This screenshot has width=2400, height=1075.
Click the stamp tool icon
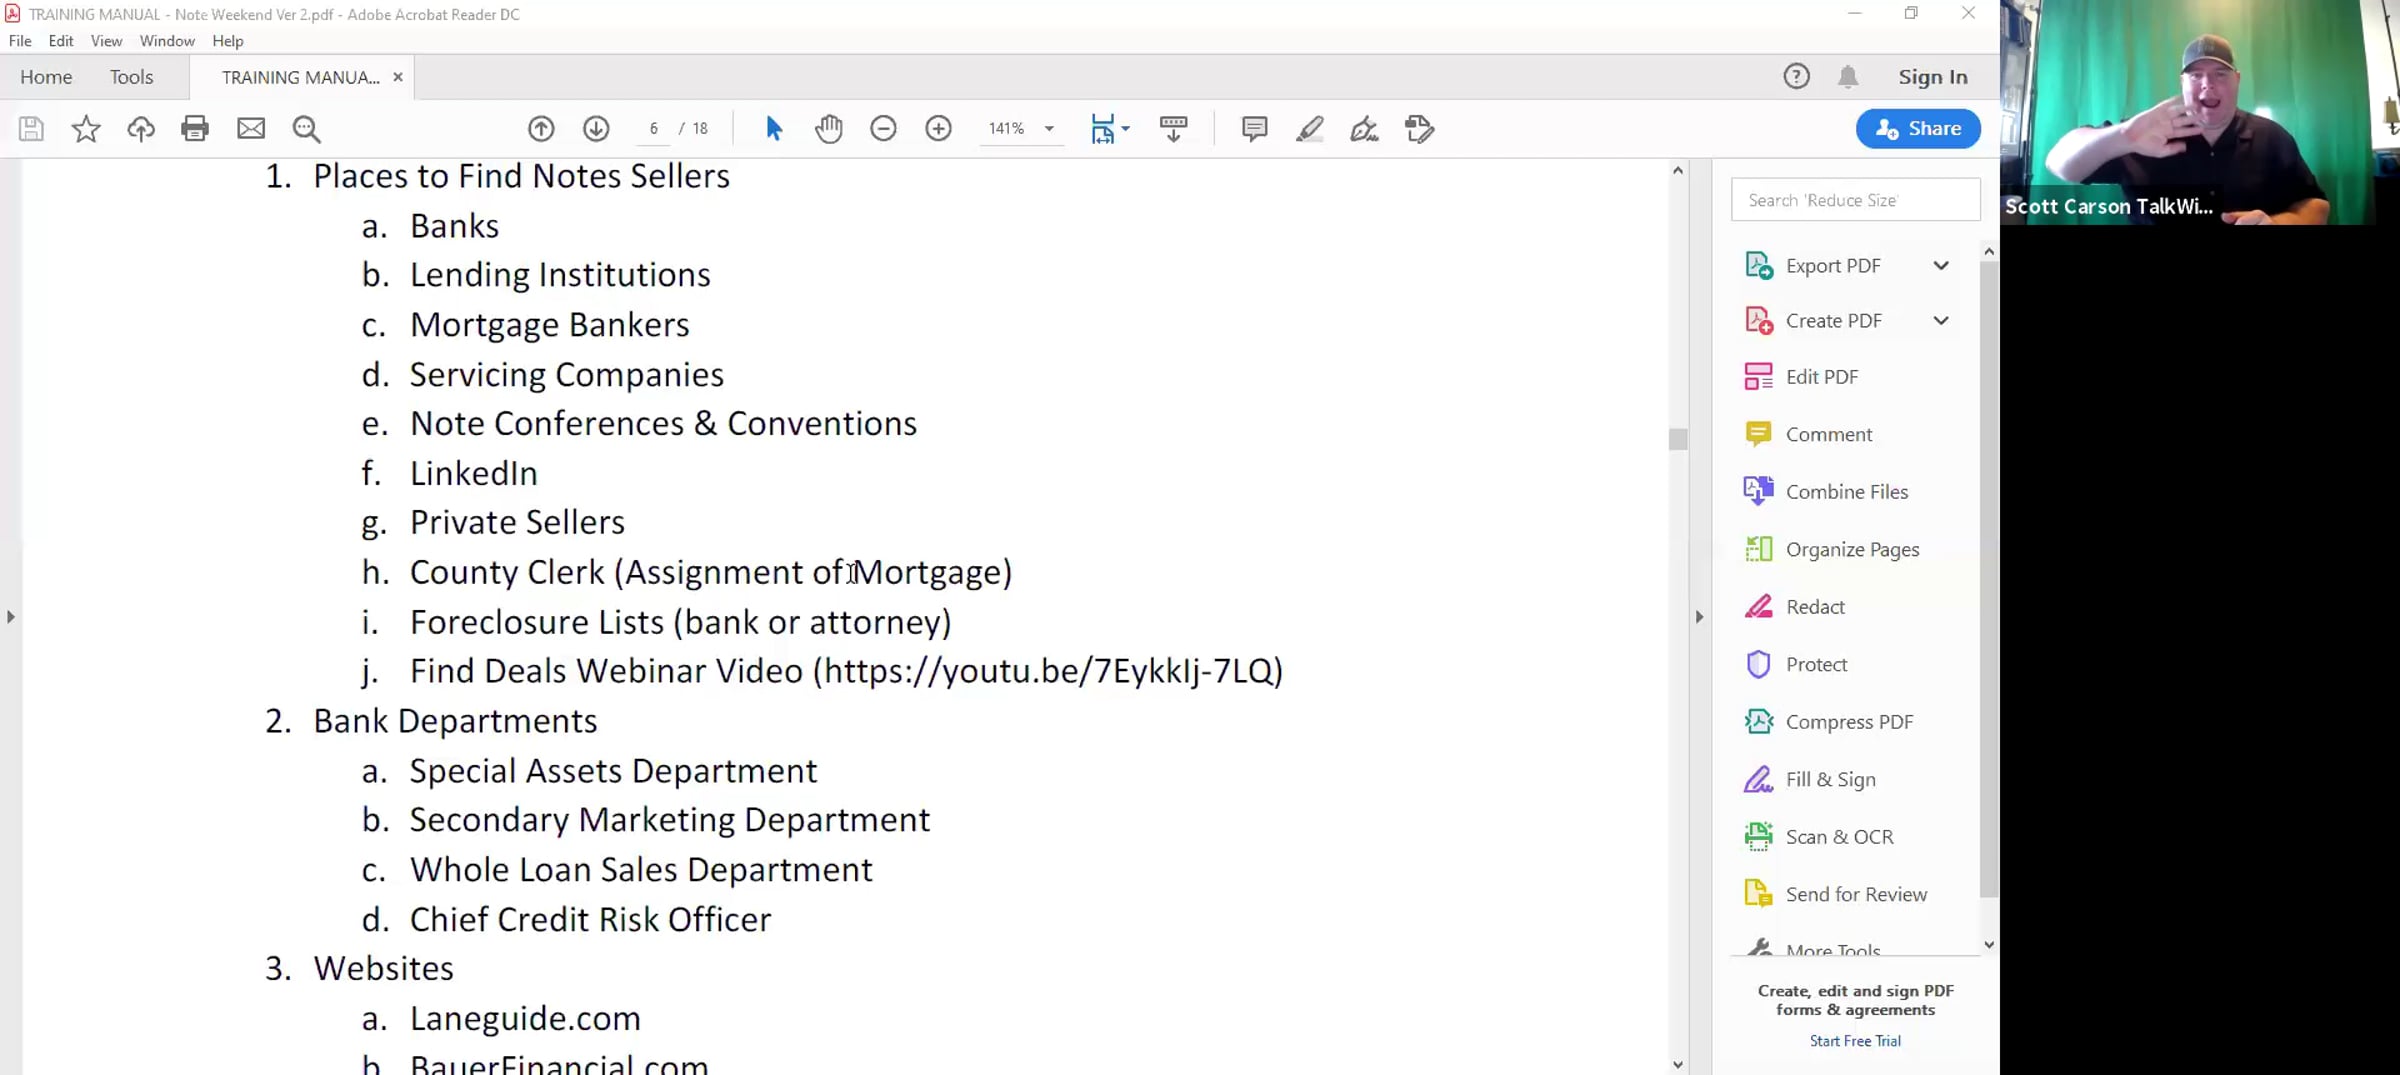(x=1419, y=129)
